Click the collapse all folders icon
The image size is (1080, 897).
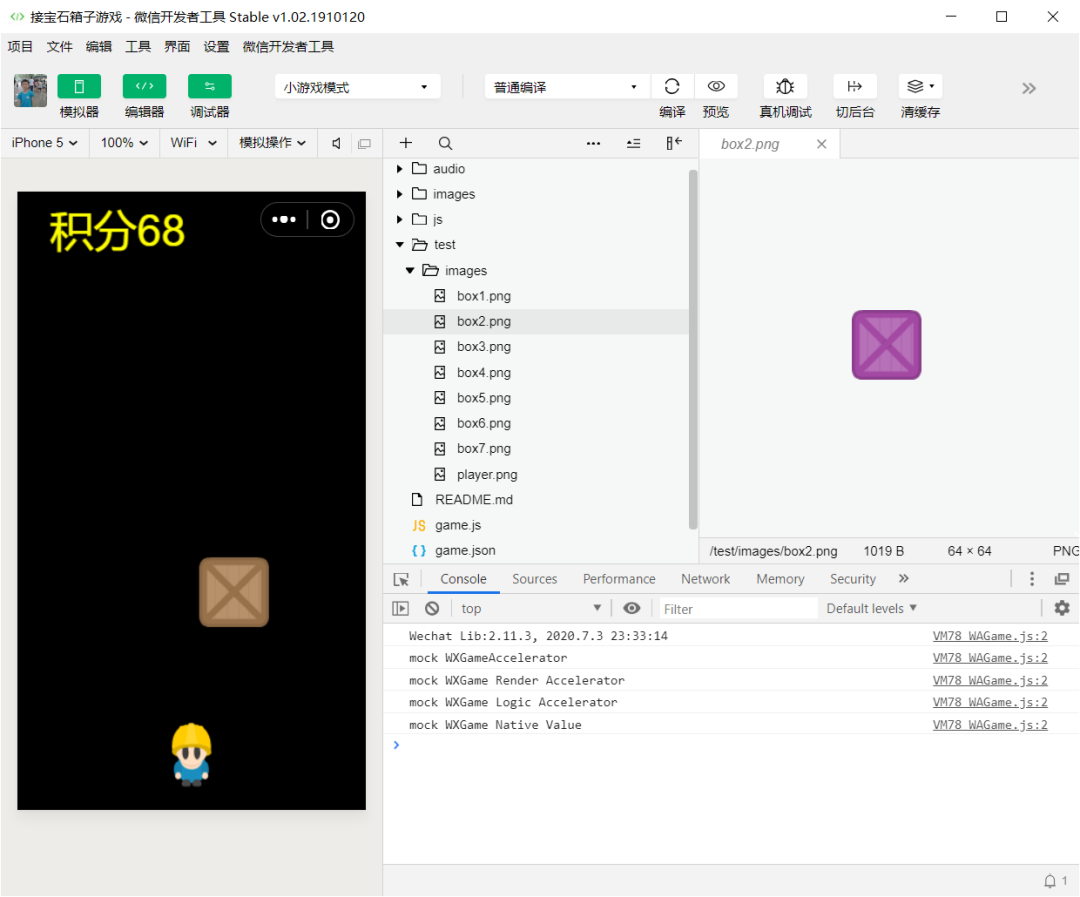point(634,143)
